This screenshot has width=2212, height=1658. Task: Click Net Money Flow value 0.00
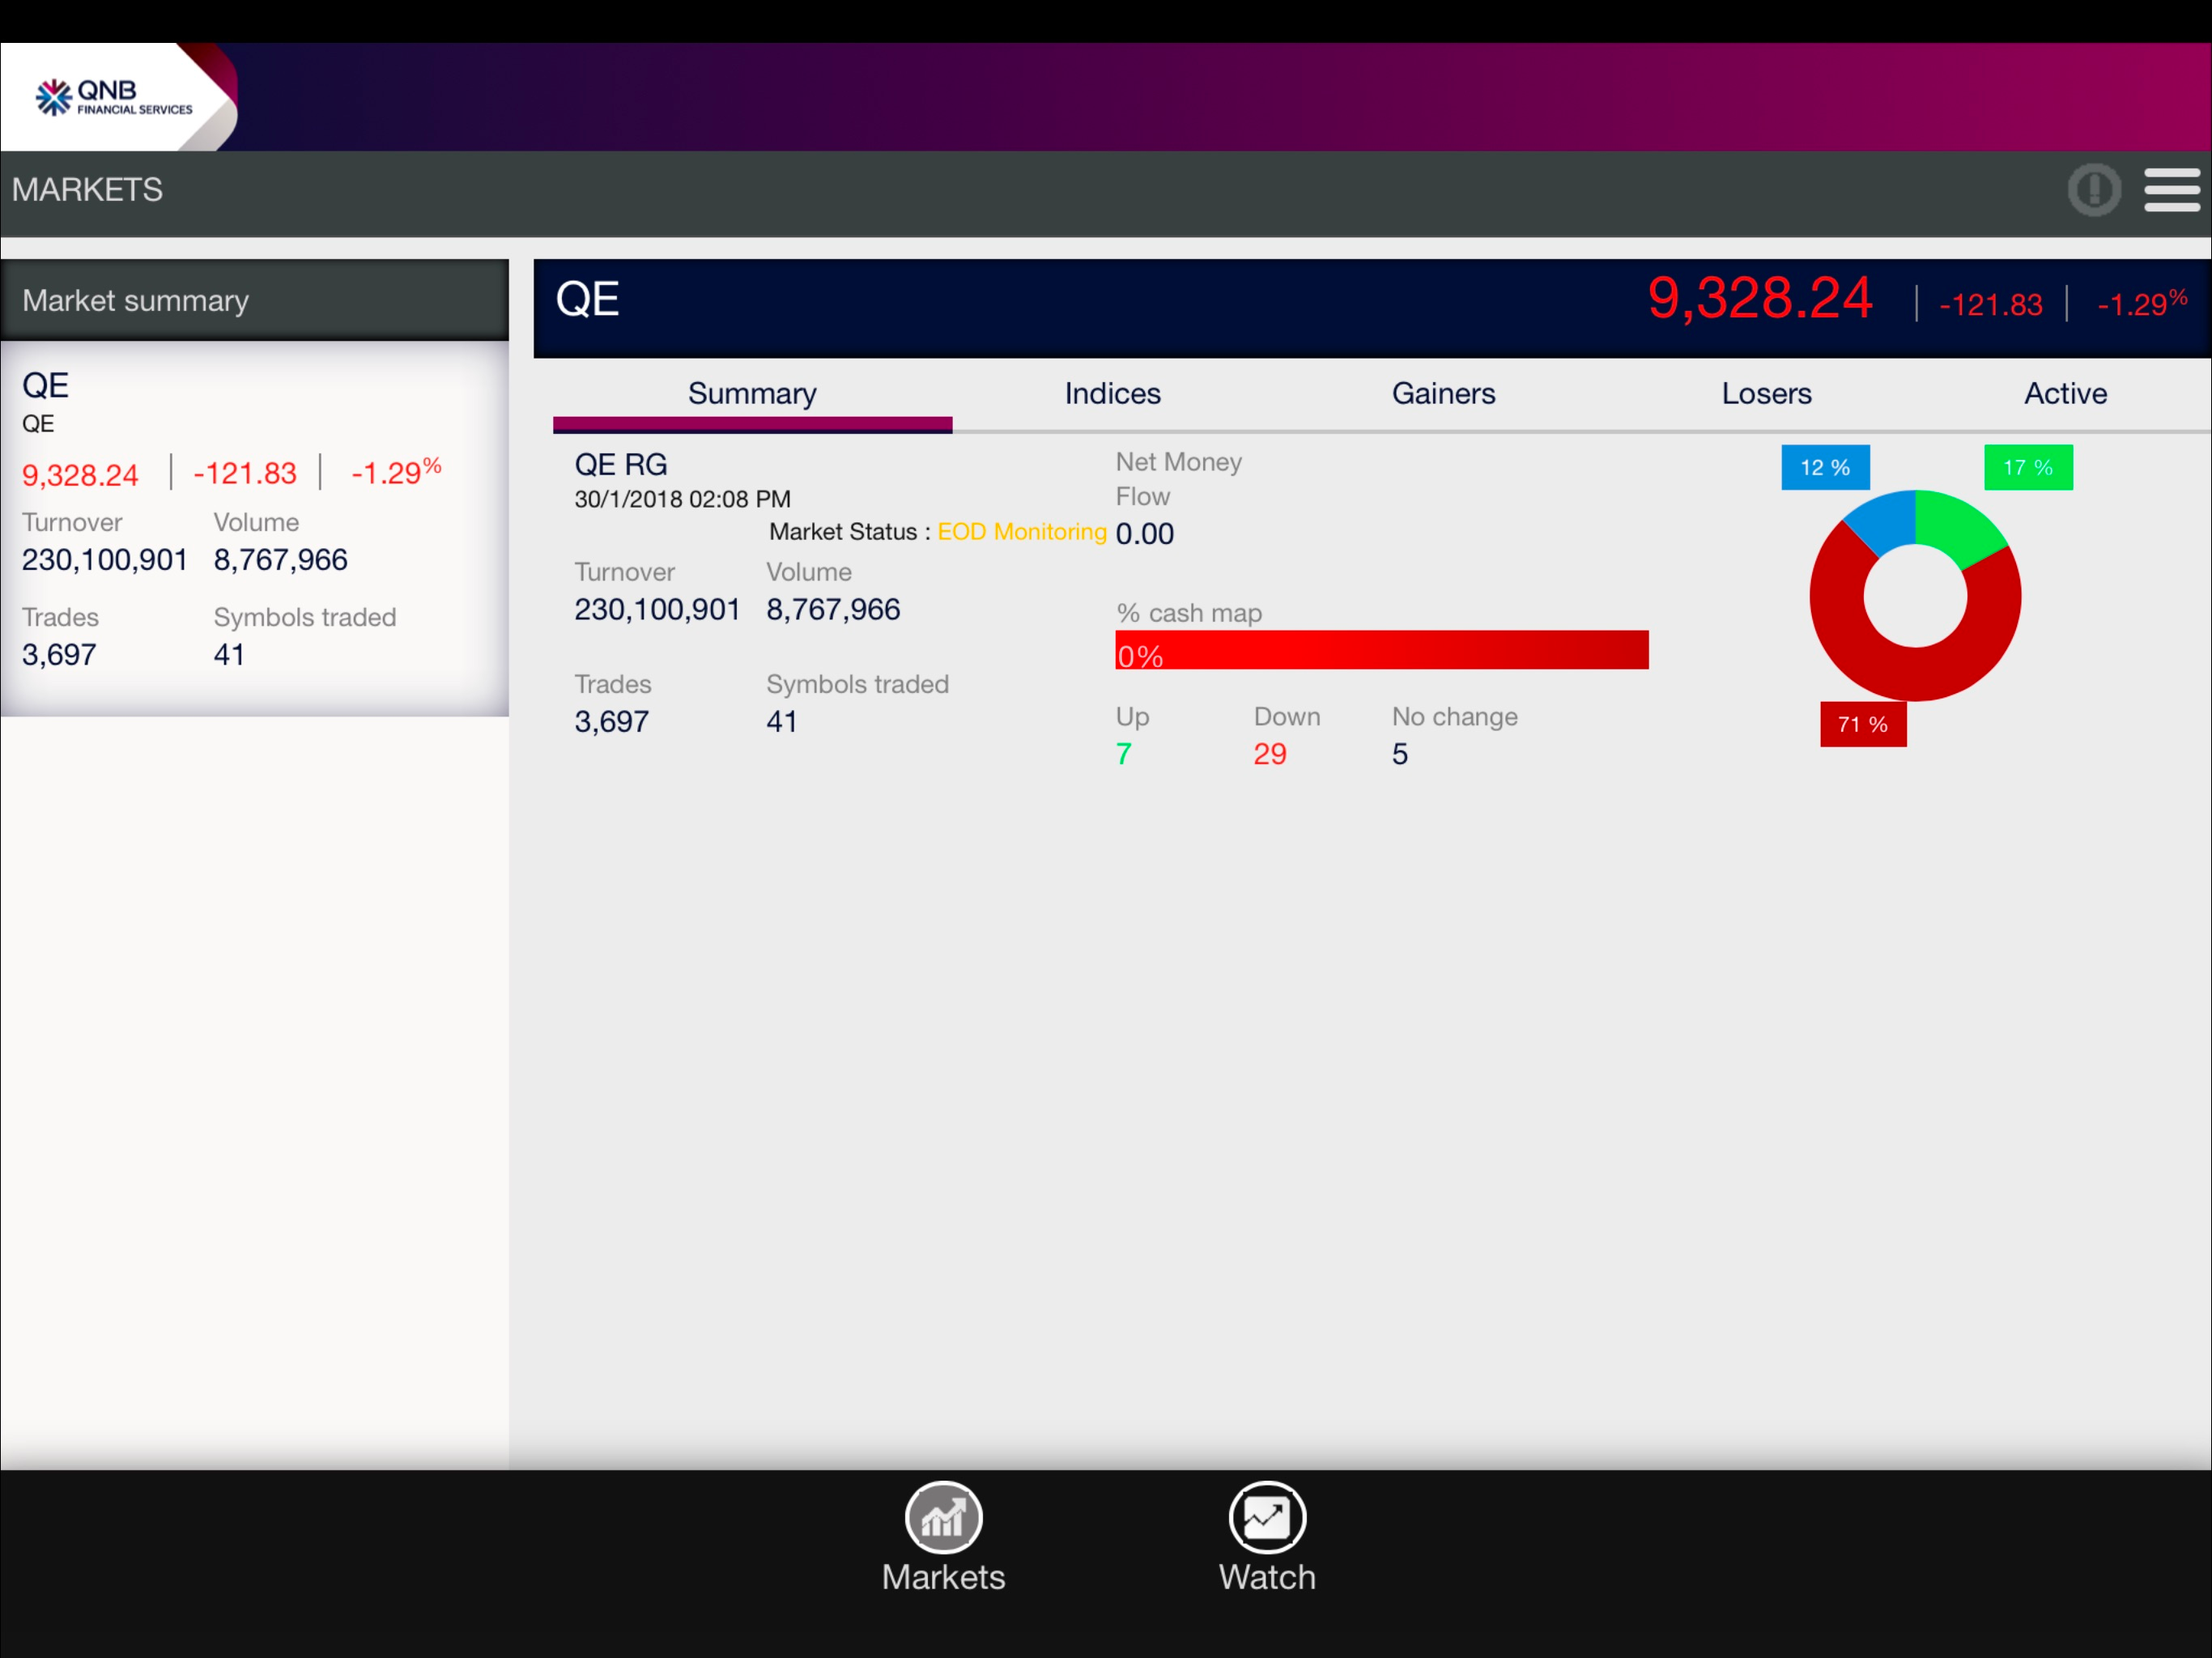click(1144, 534)
